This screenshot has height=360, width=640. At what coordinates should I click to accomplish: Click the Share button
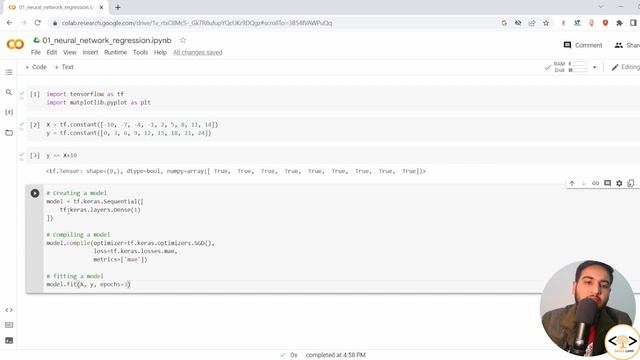click(627, 45)
